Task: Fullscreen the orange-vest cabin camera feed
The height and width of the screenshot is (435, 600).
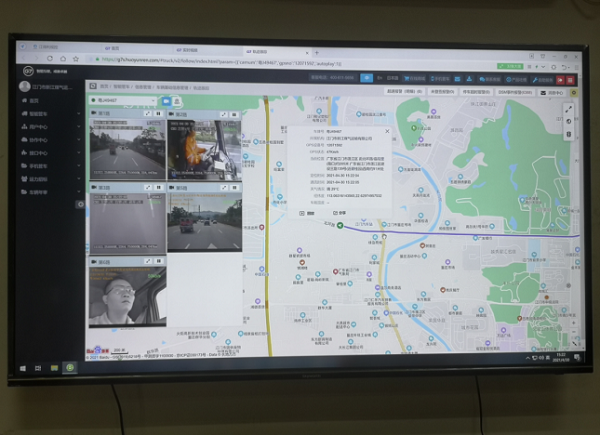Action: [224, 114]
